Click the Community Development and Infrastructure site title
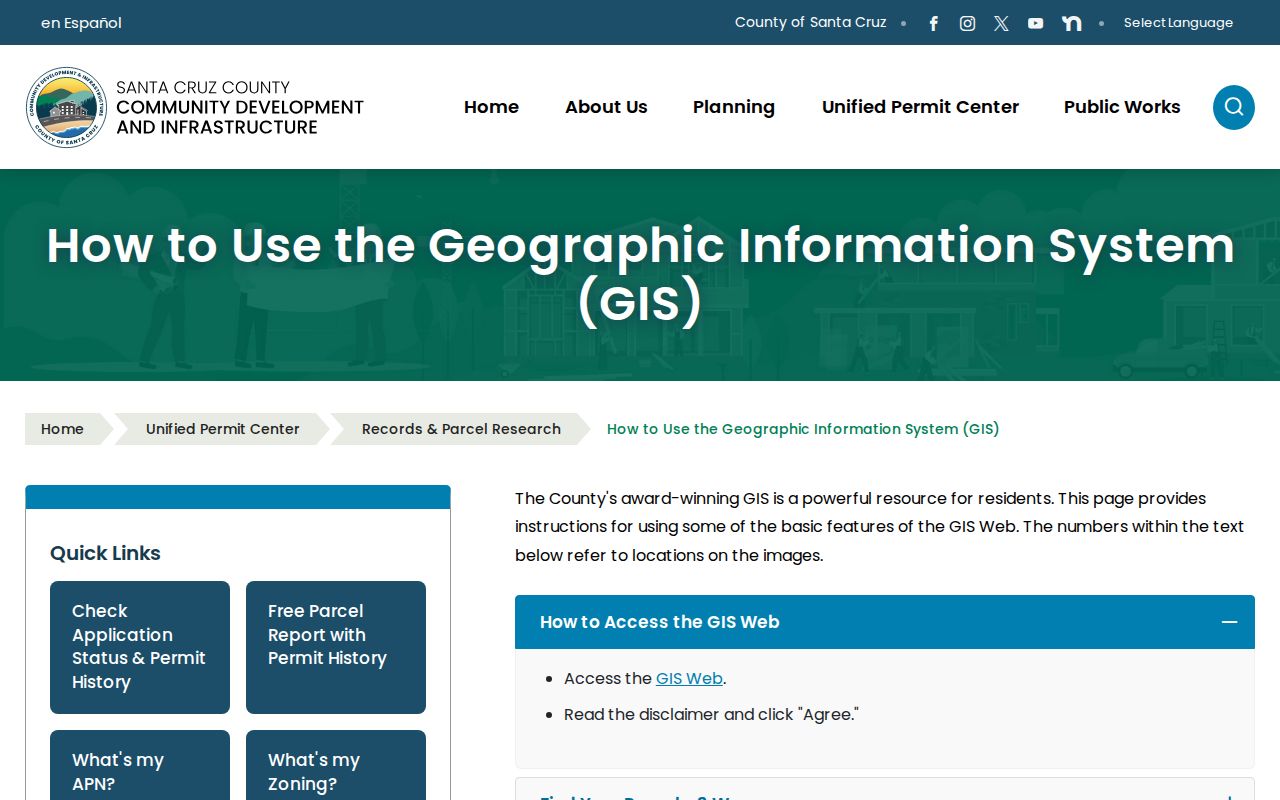This screenshot has width=1280, height=800. (x=240, y=107)
